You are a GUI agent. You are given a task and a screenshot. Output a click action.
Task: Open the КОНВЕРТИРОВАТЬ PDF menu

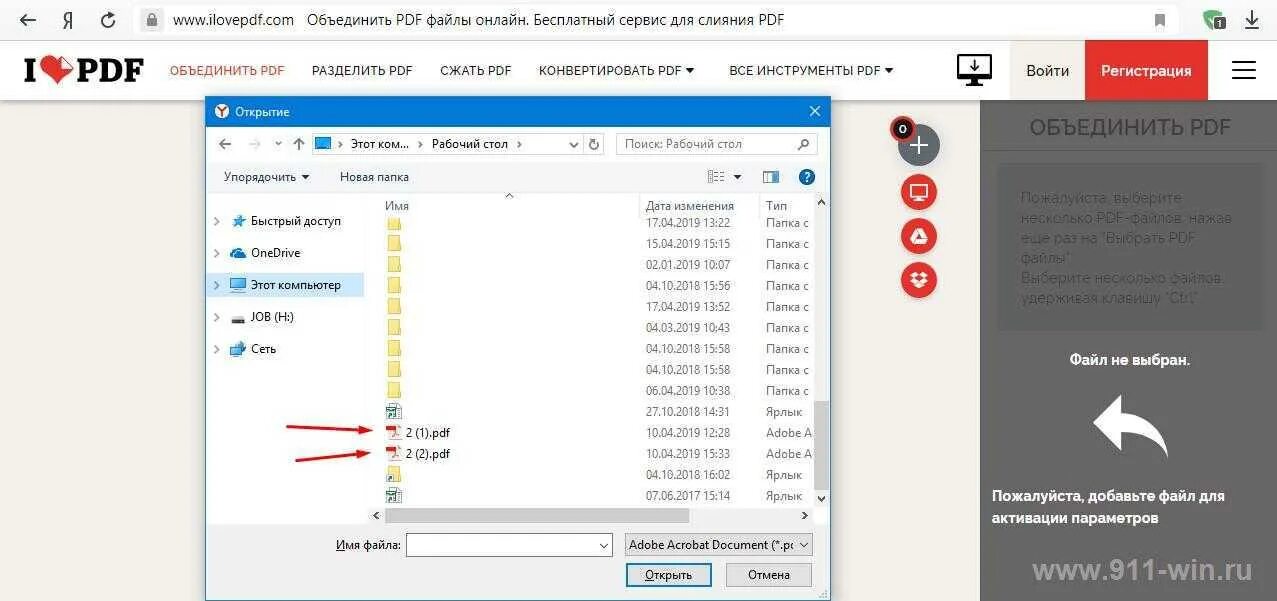(616, 70)
